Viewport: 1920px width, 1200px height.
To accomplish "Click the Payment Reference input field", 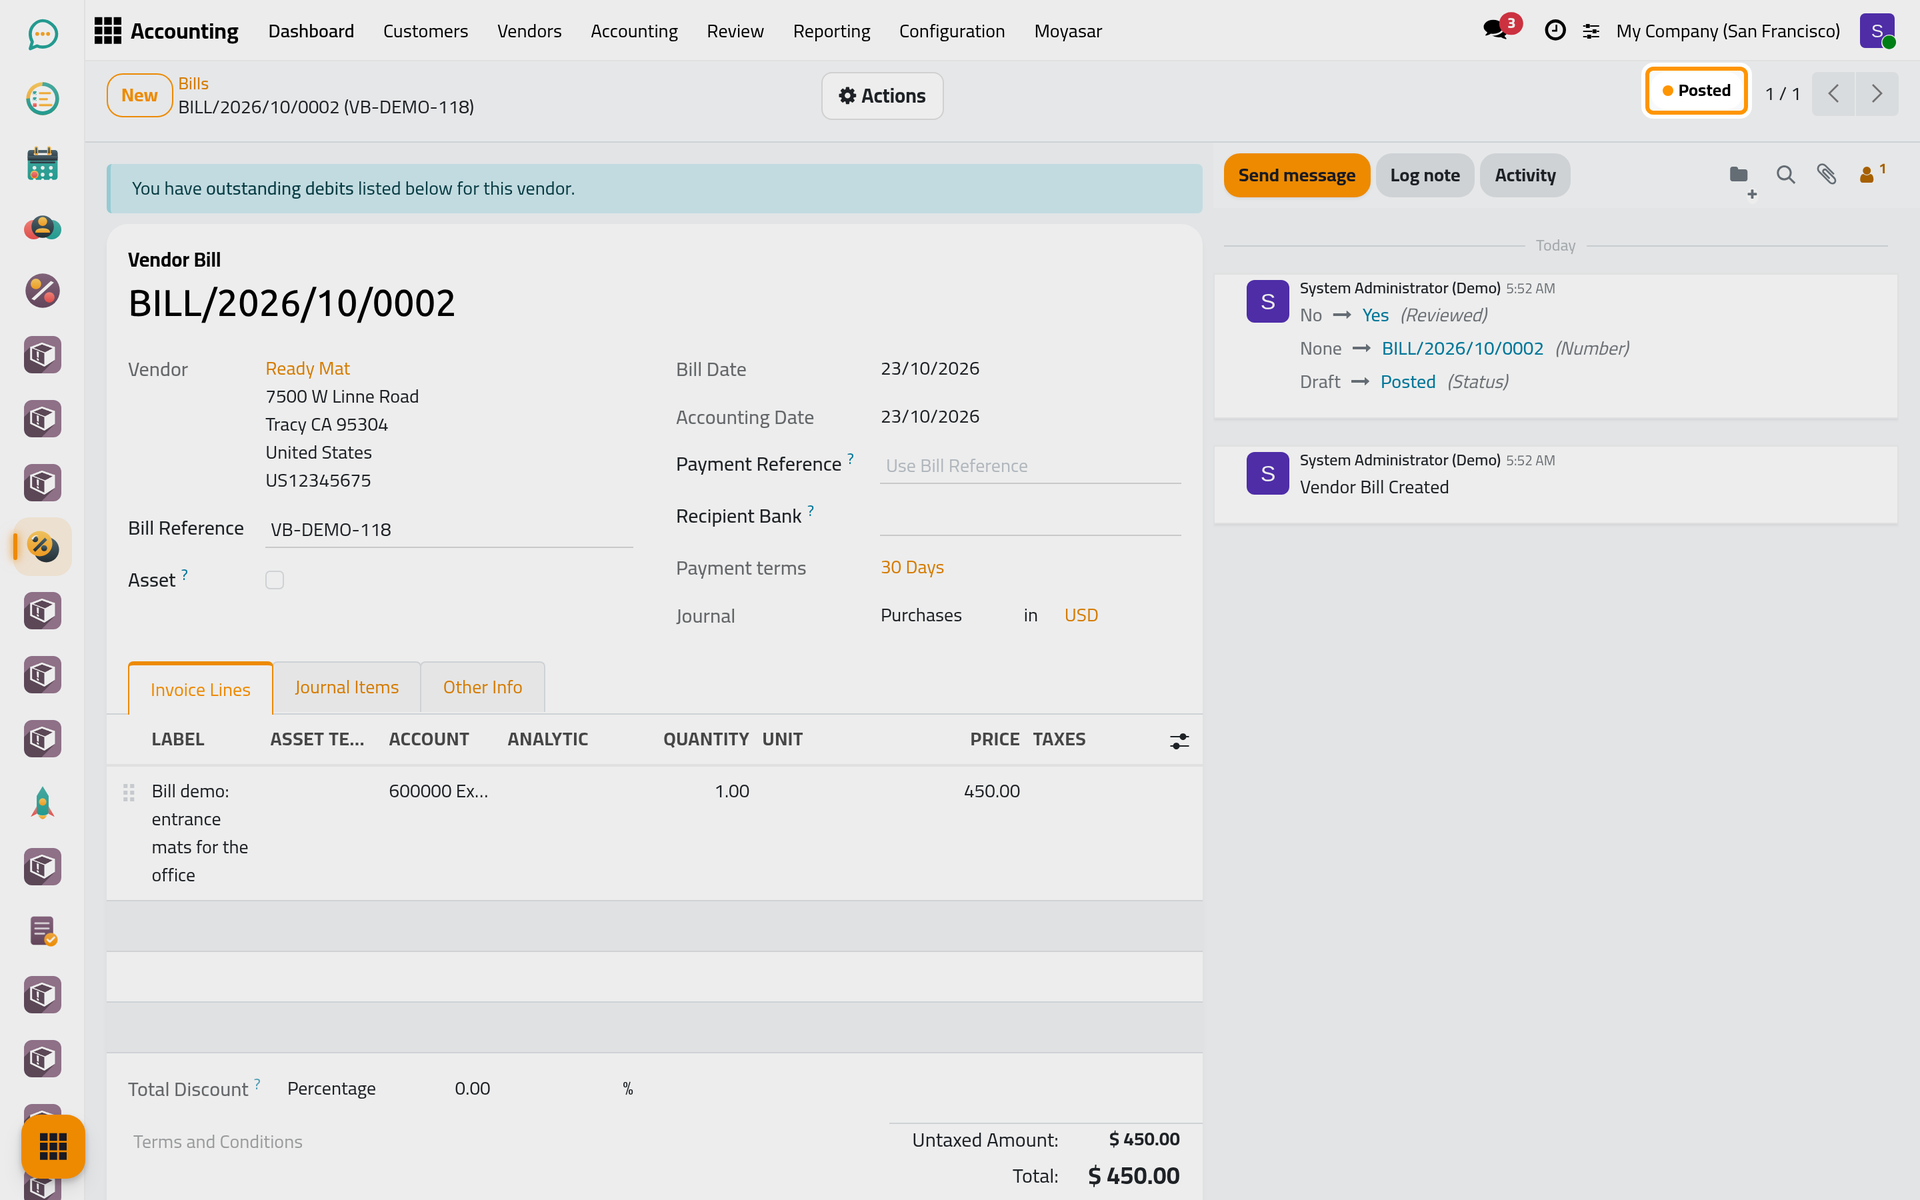I will coord(1030,466).
